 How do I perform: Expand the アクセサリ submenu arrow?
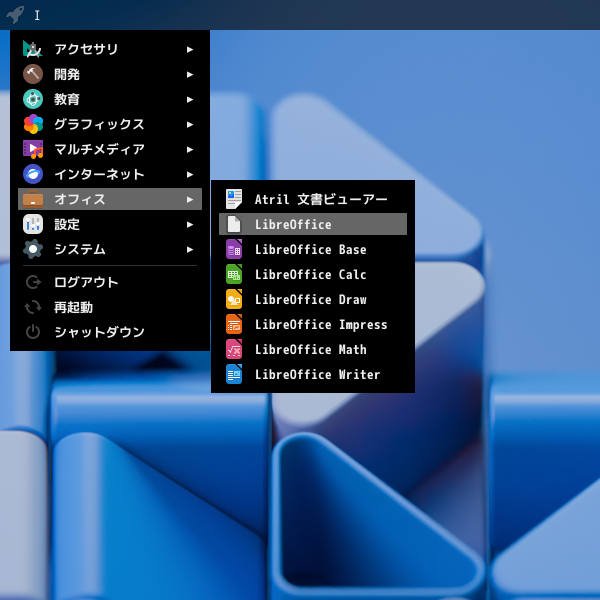[189, 49]
